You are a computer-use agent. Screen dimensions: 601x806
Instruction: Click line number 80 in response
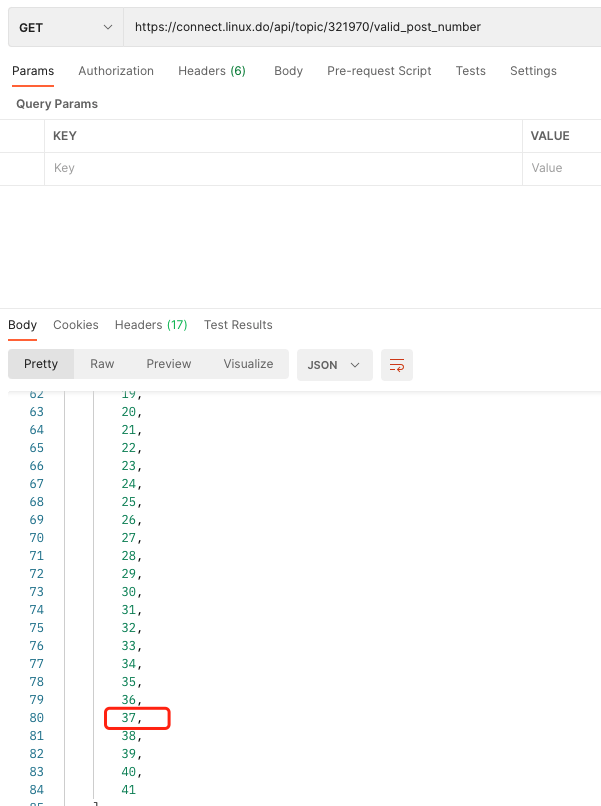pyautogui.click(x=37, y=718)
